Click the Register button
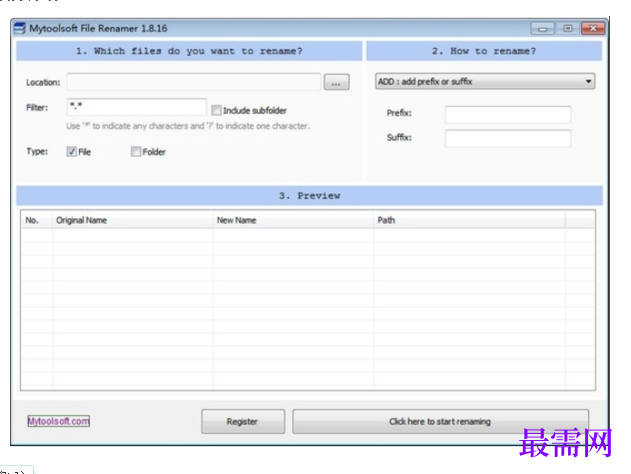This screenshot has width=631, height=474. [x=243, y=422]
